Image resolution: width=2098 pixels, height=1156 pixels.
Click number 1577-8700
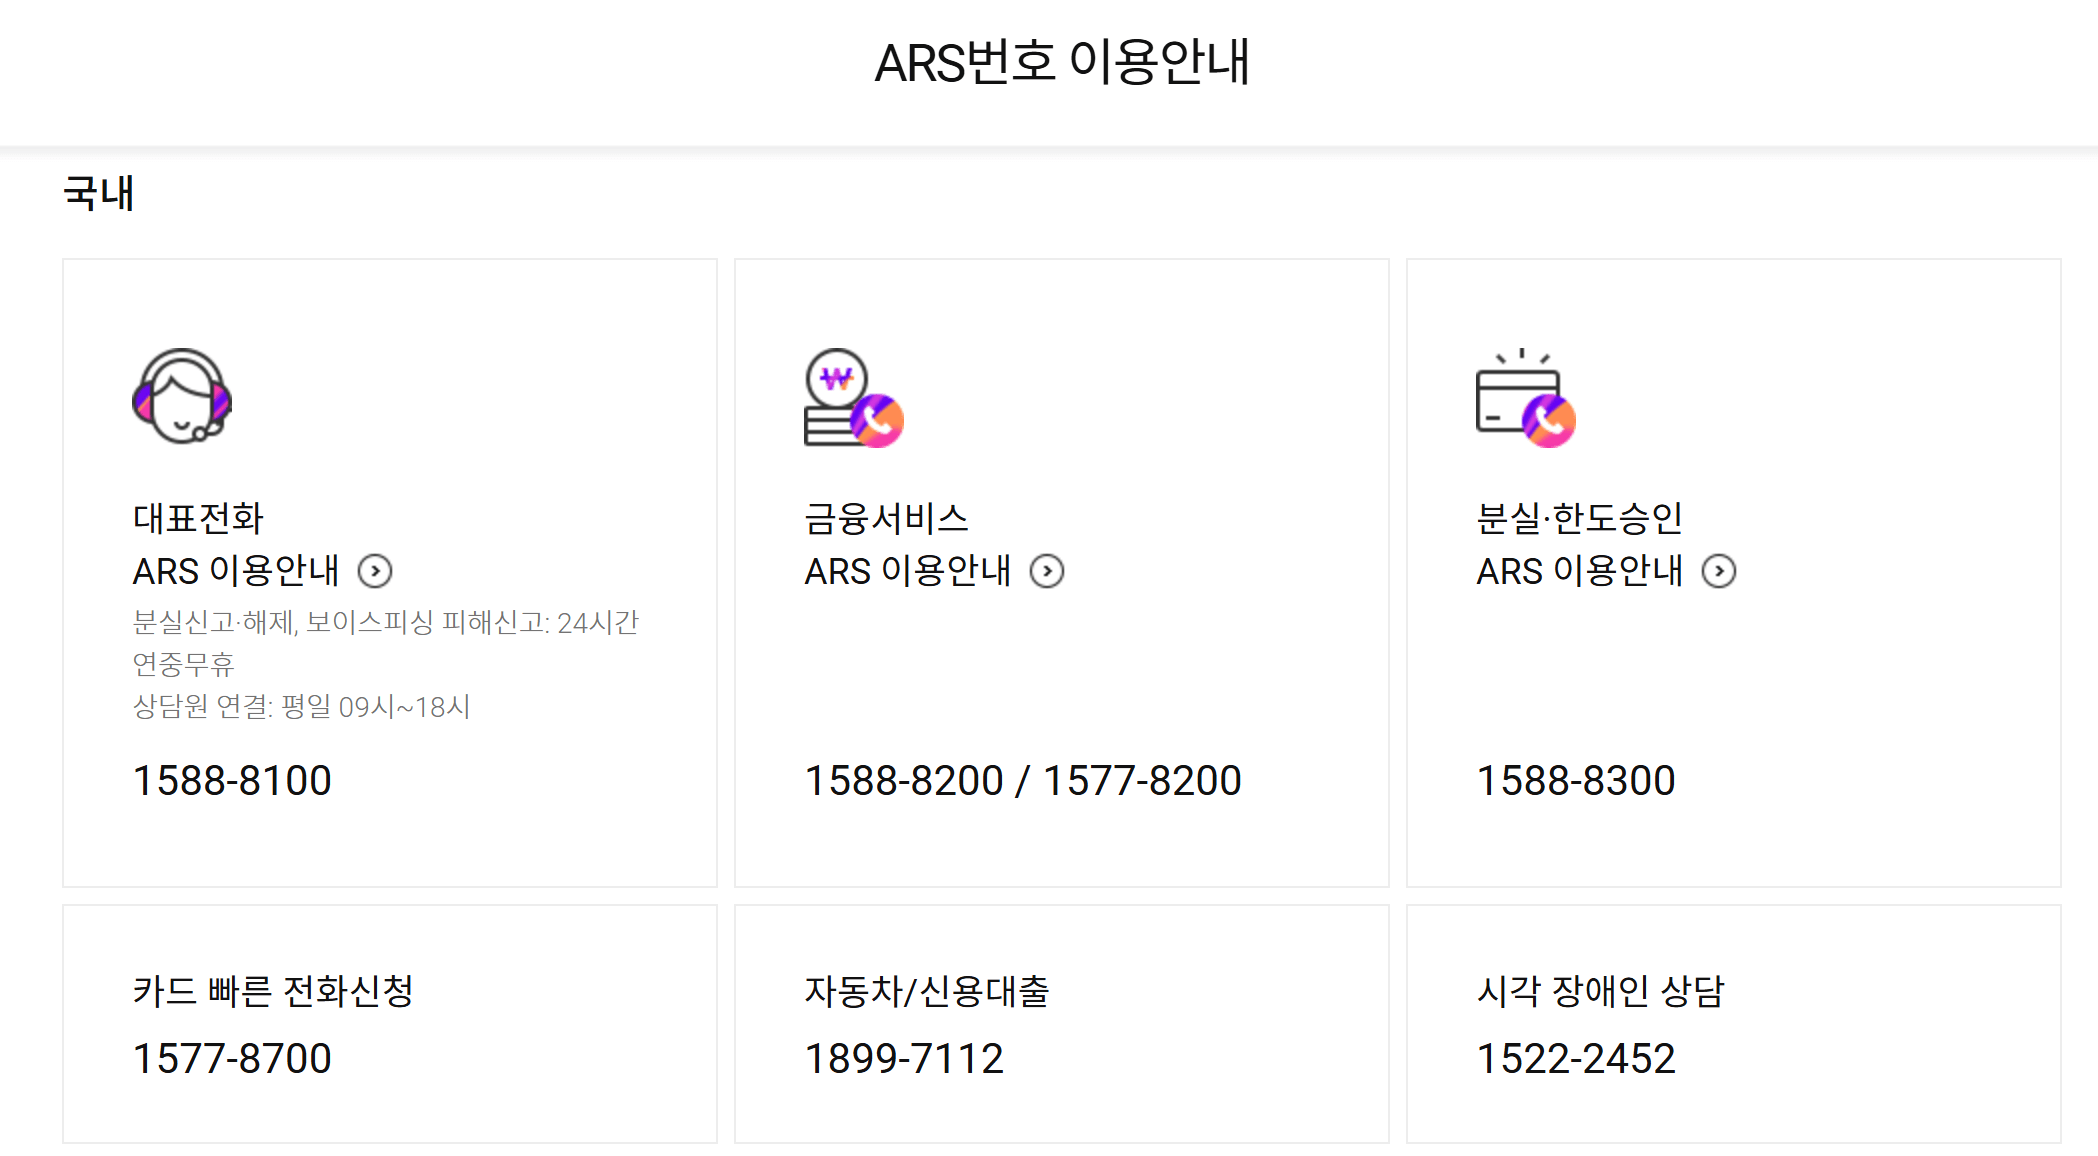coord(232,1058)
